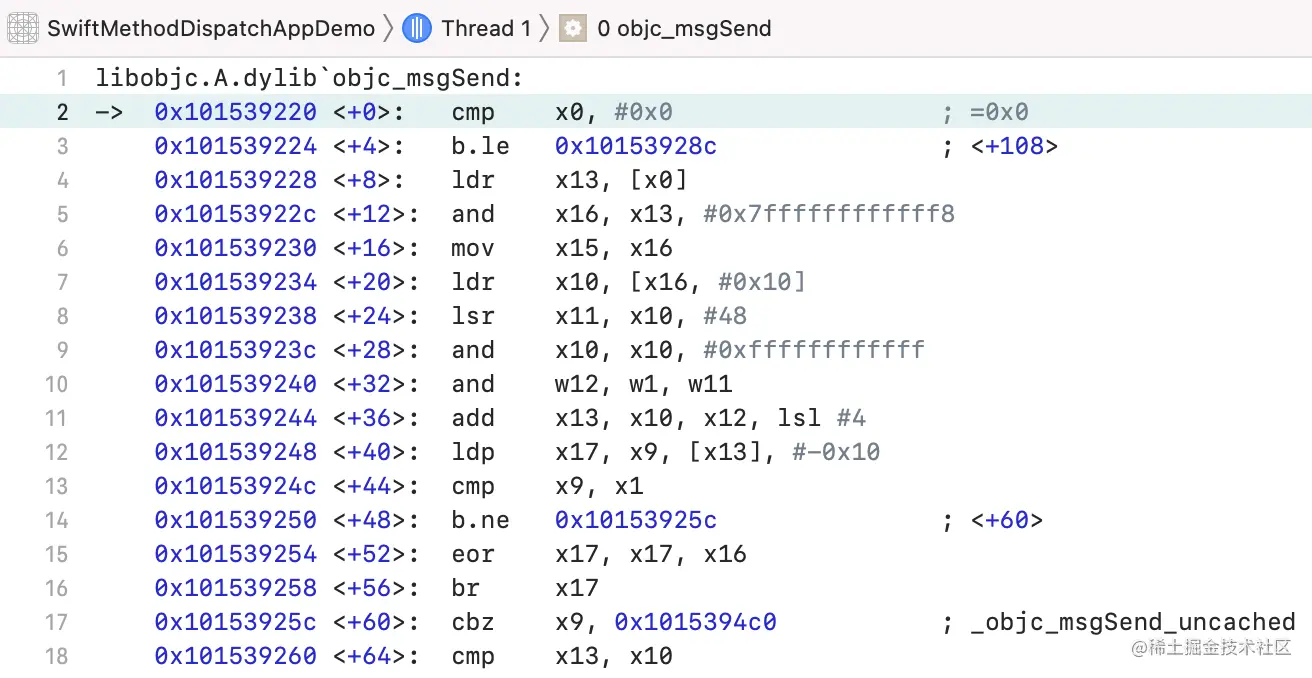Click address 0x101539250
1312x678 pixels.
[236, 520]
